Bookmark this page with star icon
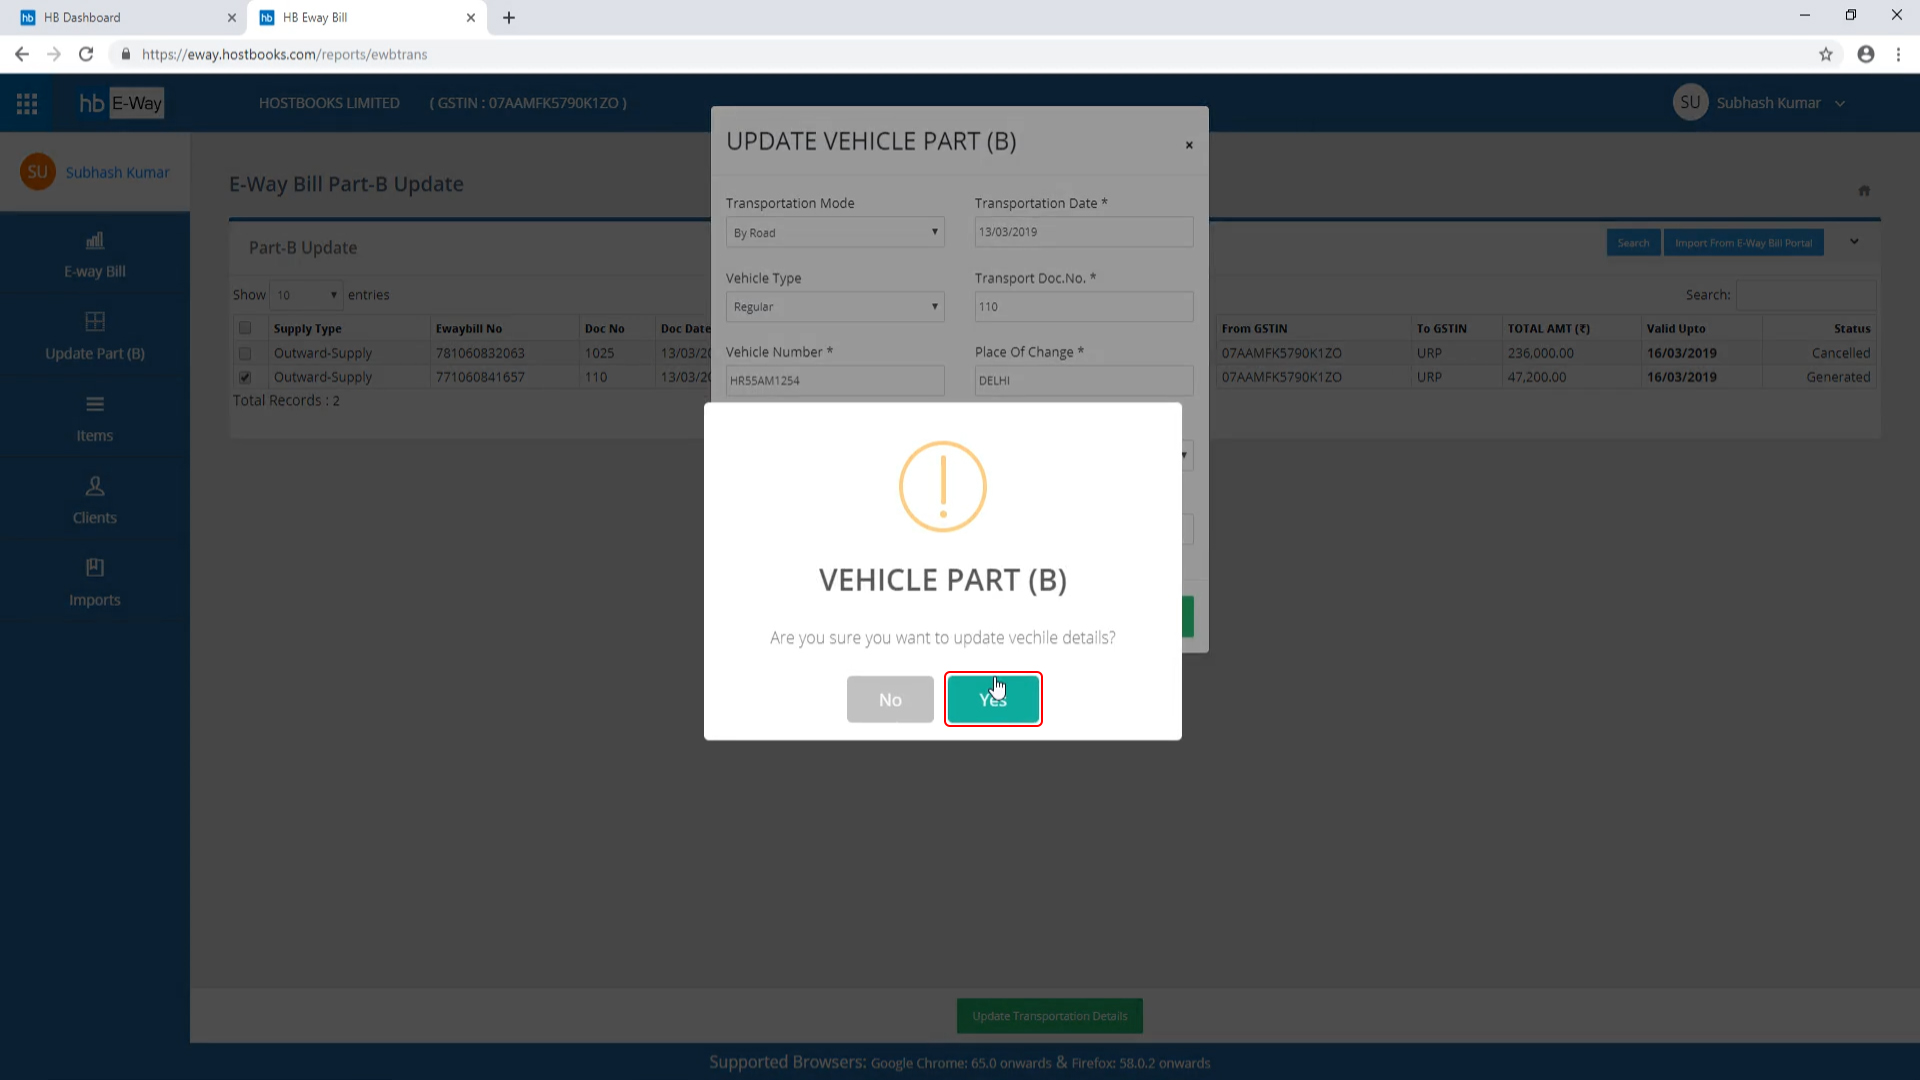The height and width of the screenshot is (1080, 1920). pos(1826,54)
